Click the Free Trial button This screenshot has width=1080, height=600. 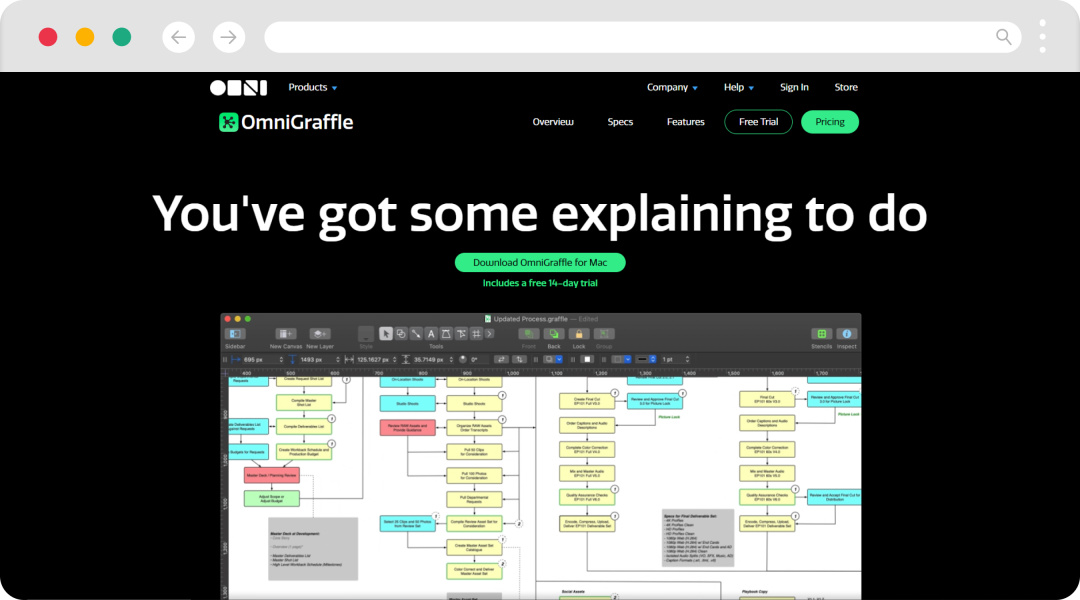(758, 122)
